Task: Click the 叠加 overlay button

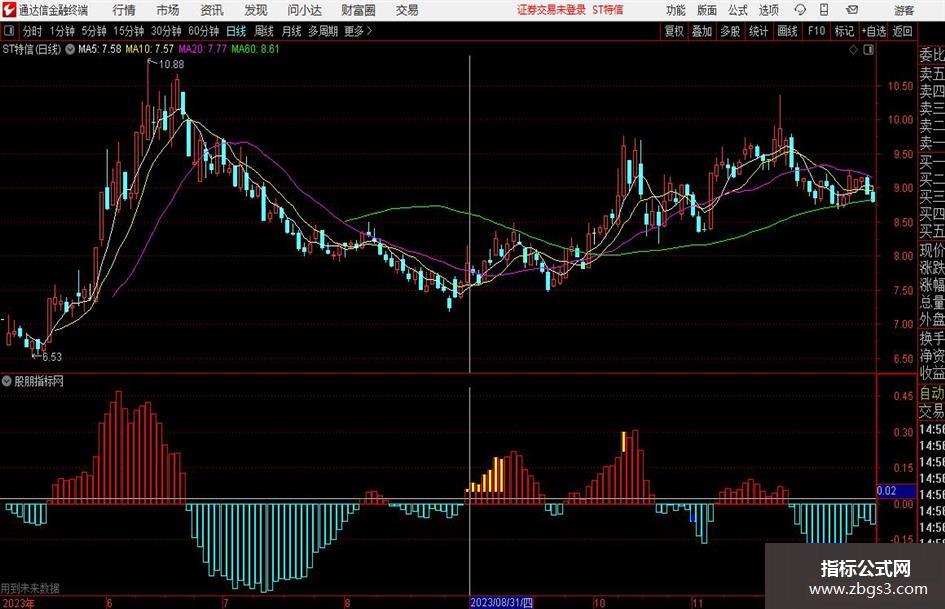Action: click(x=702, y=31)
